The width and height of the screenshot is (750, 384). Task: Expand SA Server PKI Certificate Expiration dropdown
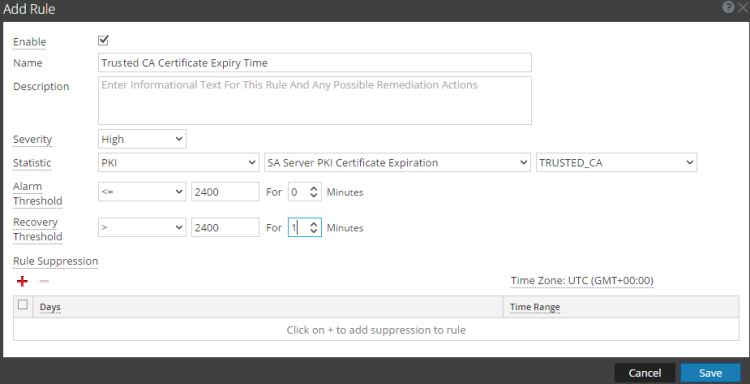[397, 163]
